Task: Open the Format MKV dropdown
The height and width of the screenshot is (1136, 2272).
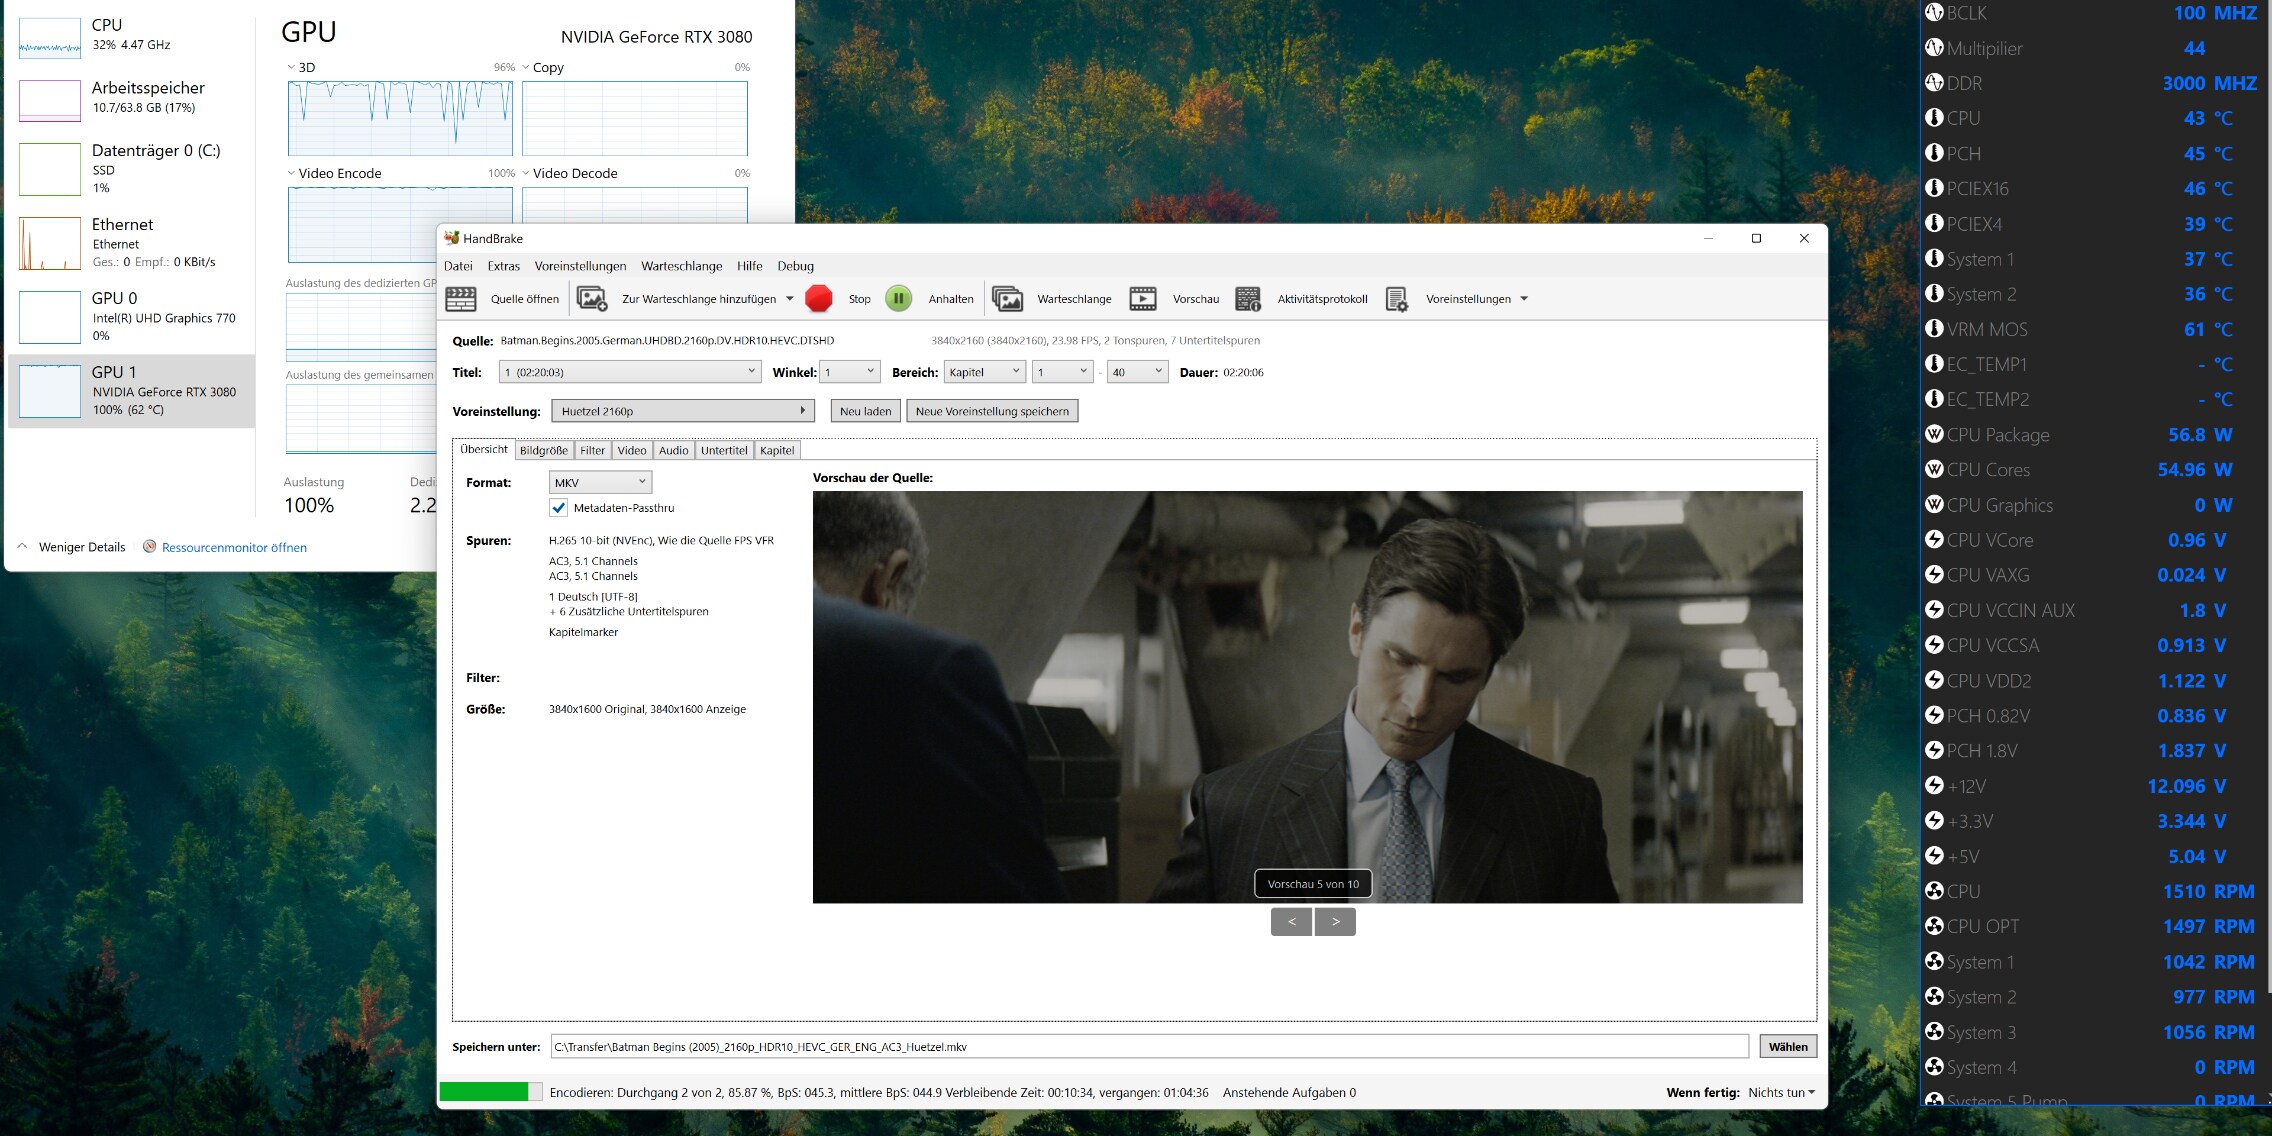Action: 600,482
